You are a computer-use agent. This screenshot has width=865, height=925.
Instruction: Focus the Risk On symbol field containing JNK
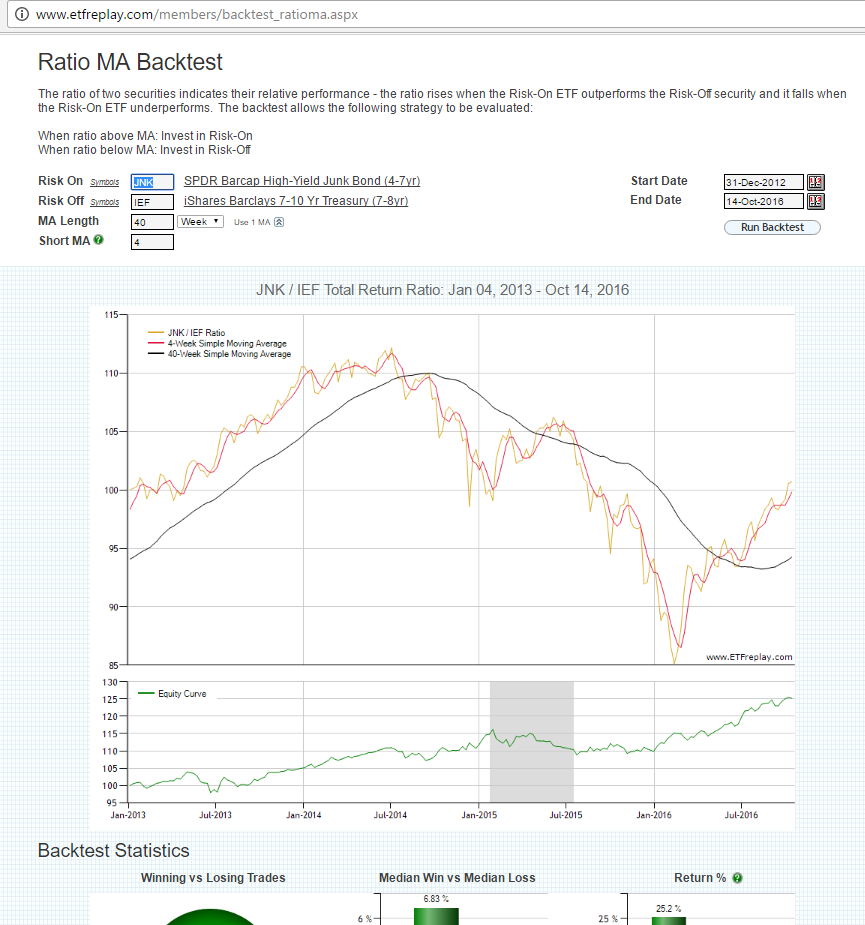click(x=152, y=182)
